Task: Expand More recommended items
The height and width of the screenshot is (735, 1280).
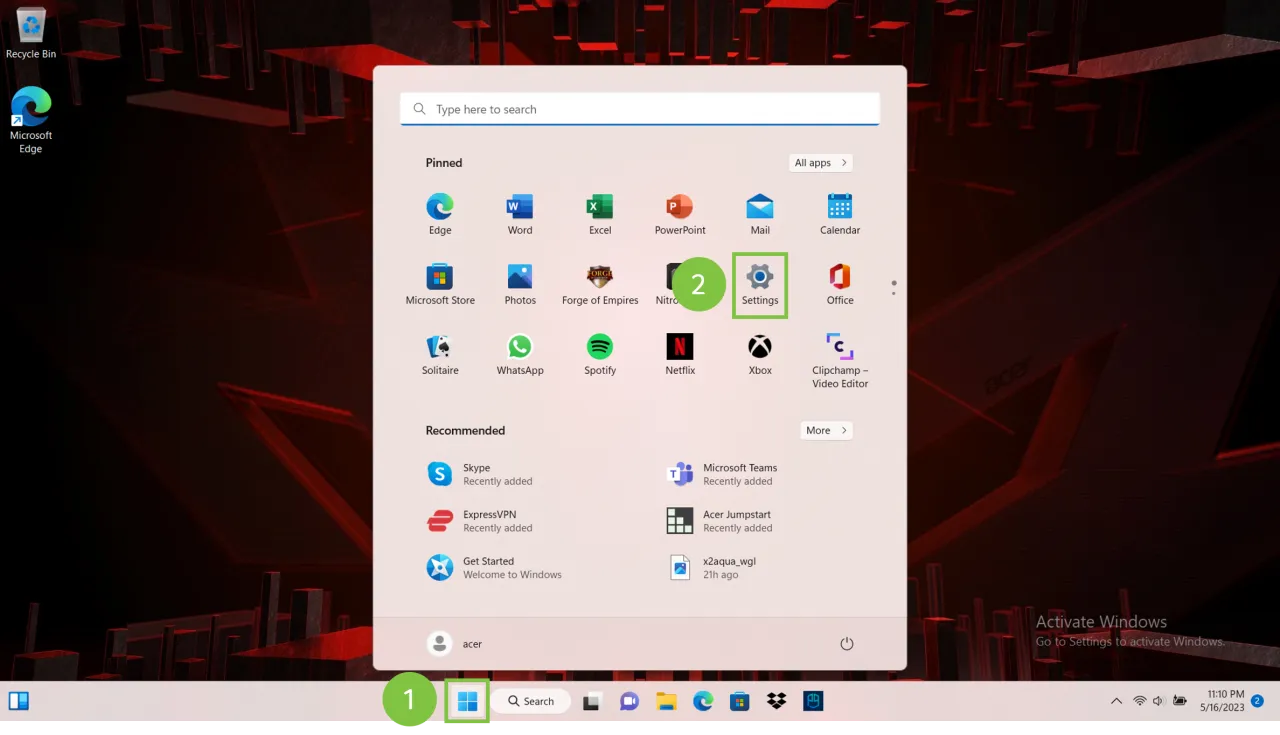Action: (x=826, y=431)
